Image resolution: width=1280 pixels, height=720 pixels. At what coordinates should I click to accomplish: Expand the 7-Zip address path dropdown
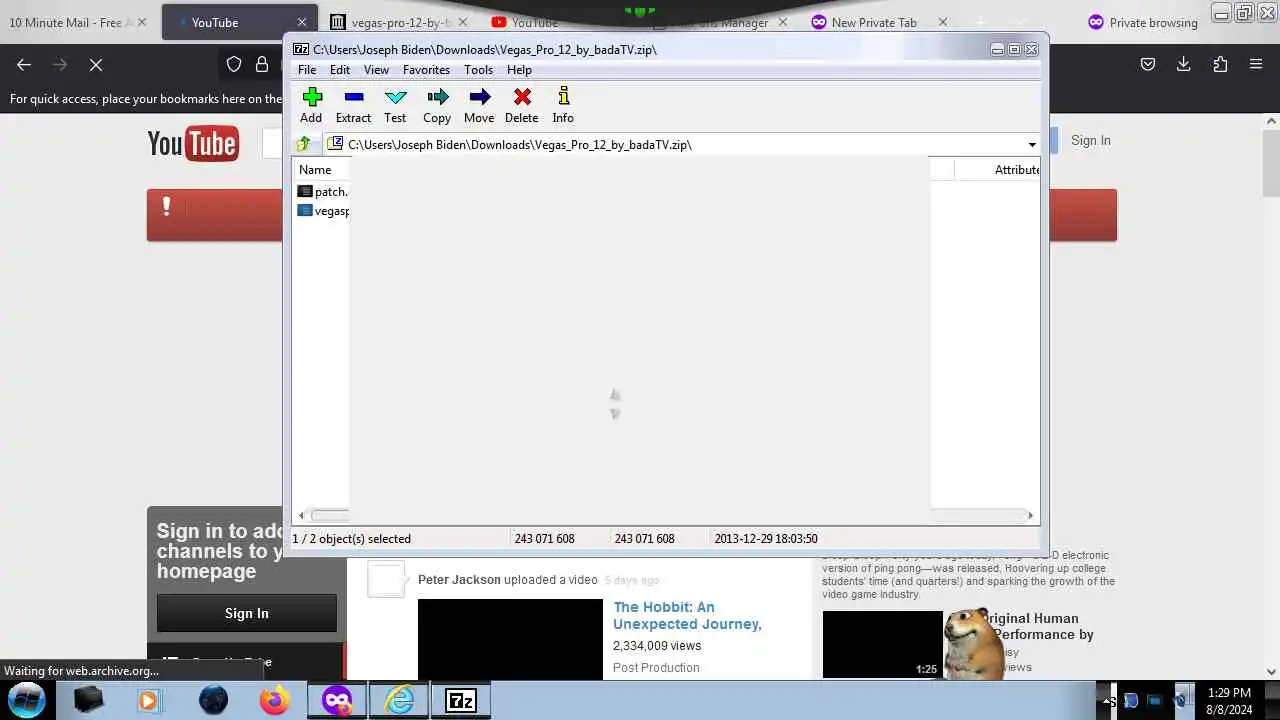1032,145
